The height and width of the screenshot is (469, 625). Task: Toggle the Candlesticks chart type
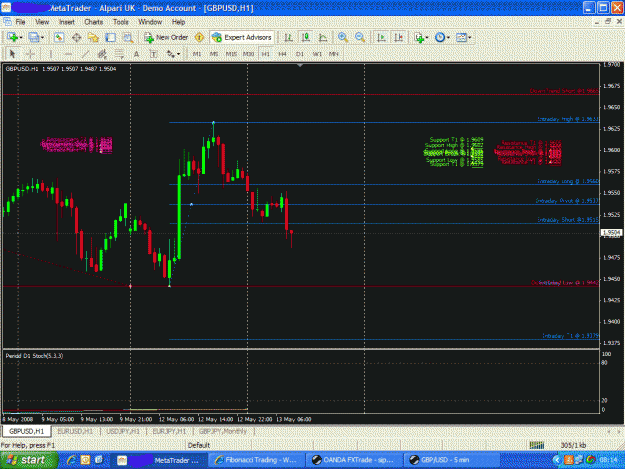point(306,37)
